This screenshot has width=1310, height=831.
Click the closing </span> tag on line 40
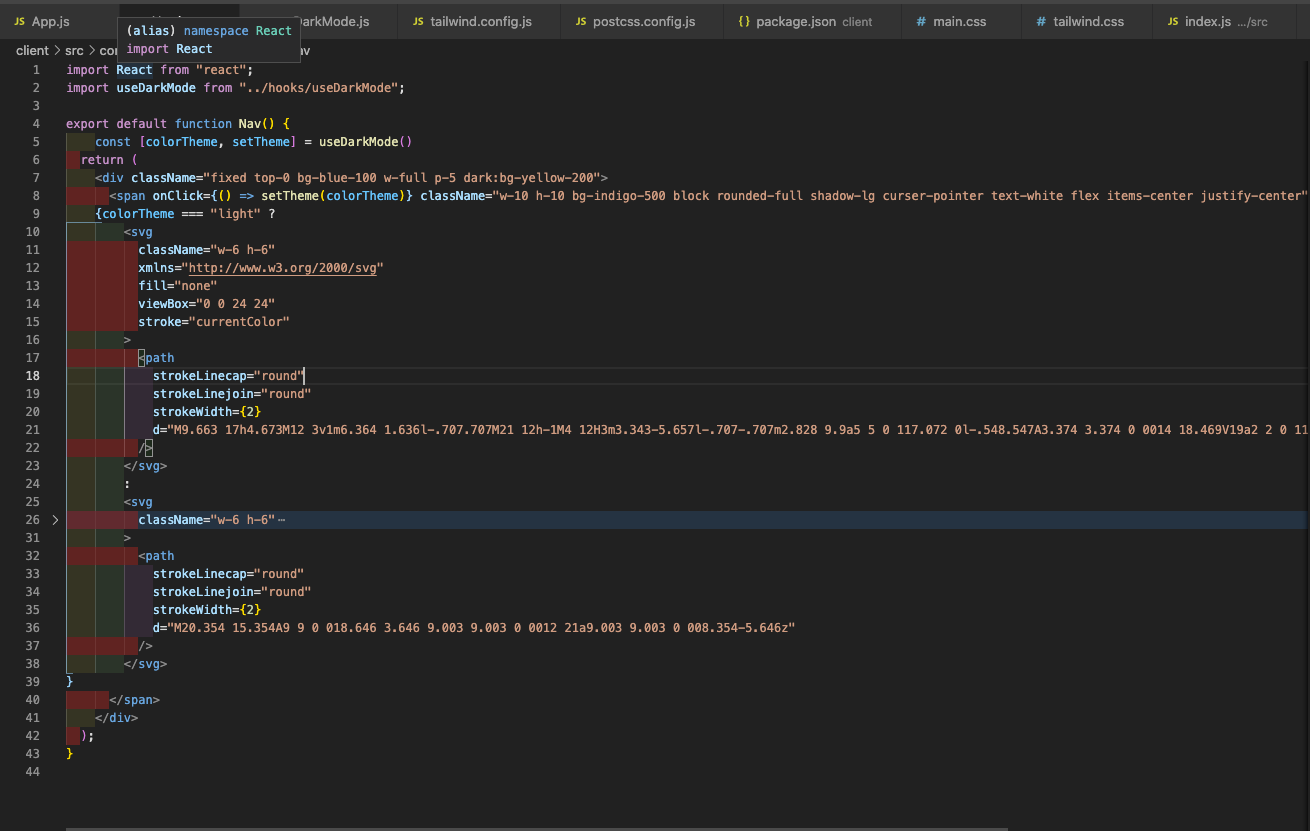click(x=135, y=700)
